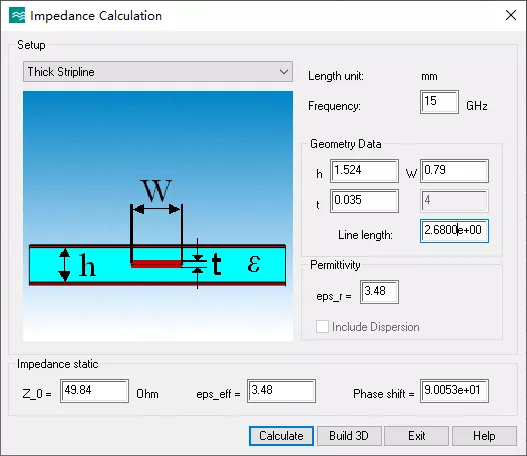Click the eps_r permittivity field
The width and height of the screenshot is (527, 456).
click(x=379, y=292)
